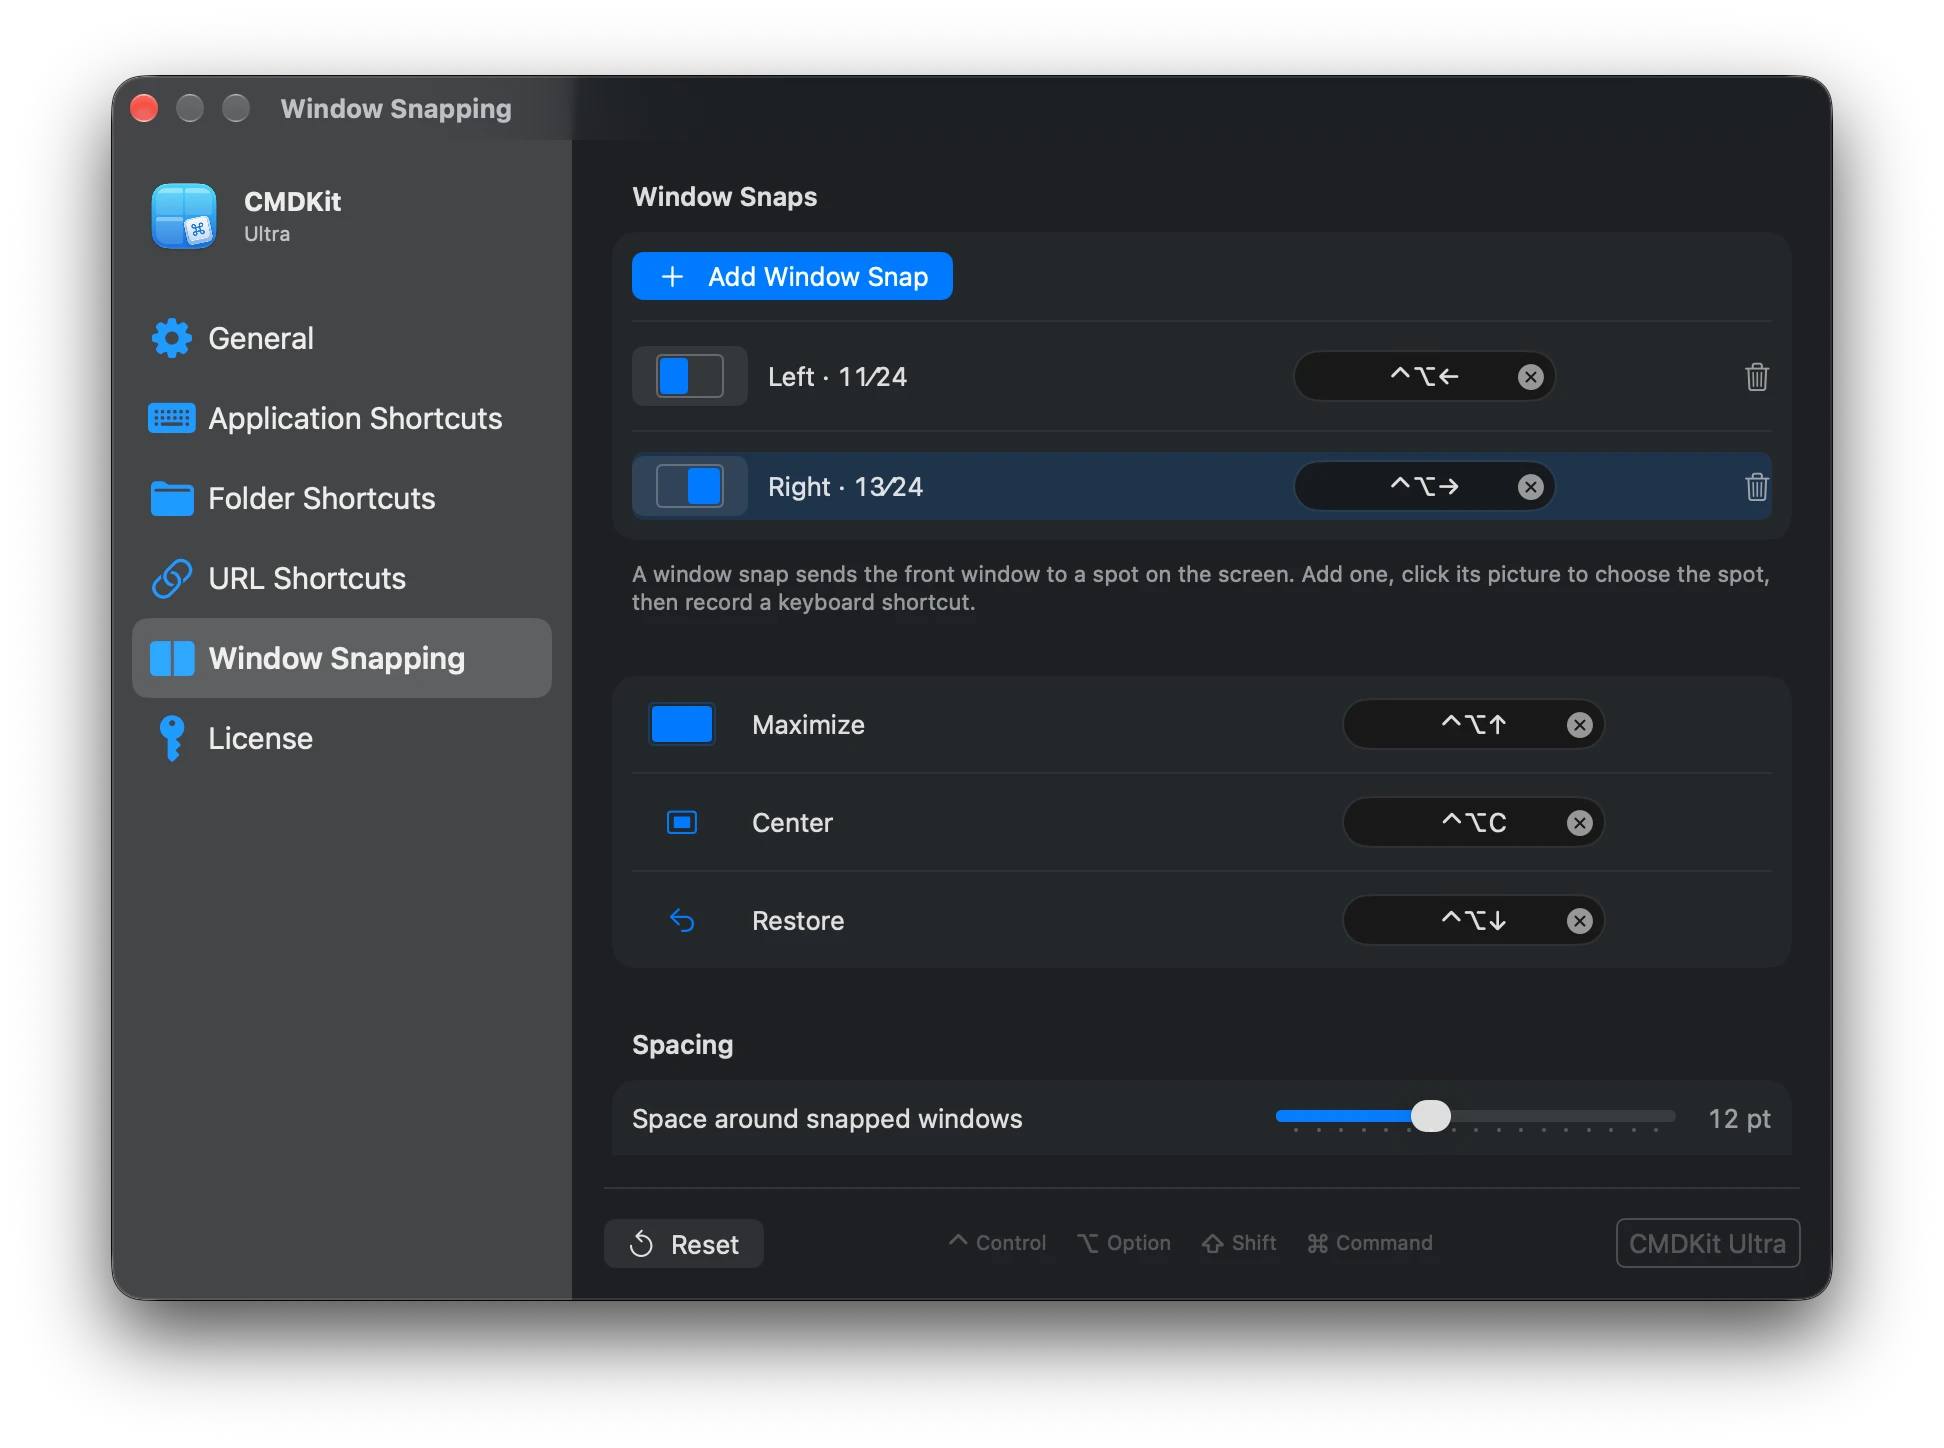Click the Maximize layout icon
Screen dimensions: 1944x1448
tap(682, 724)
